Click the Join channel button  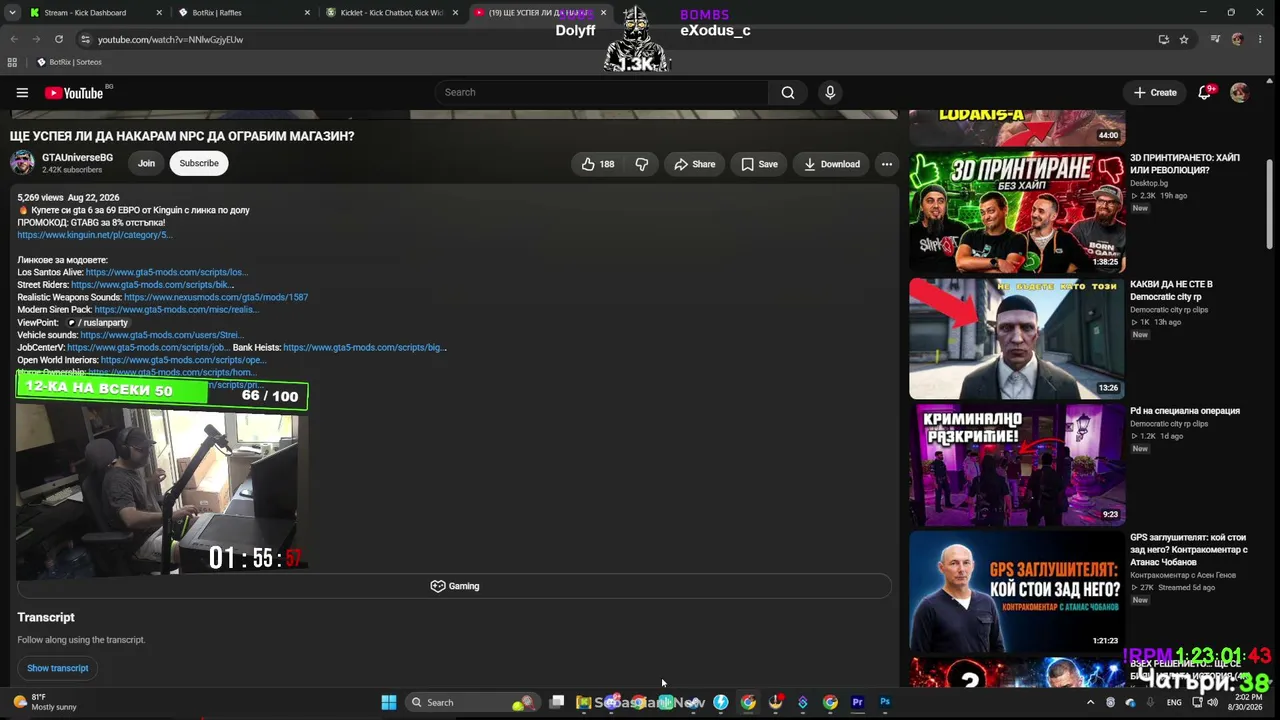146,164
